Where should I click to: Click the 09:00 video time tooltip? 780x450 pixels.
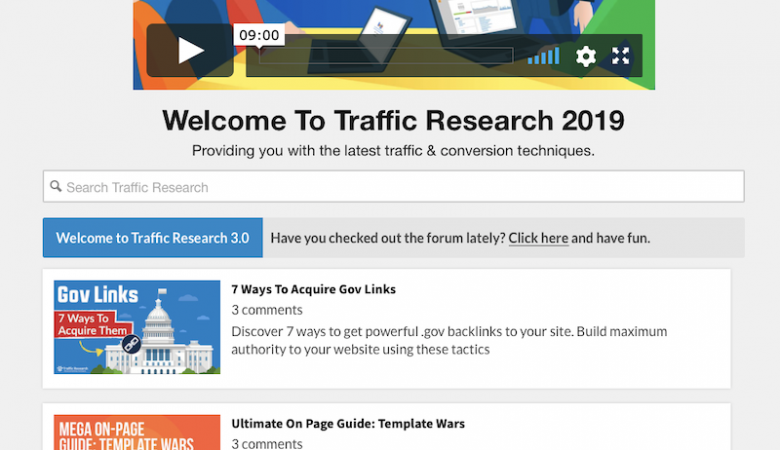pyautogui.click(x=259, y=35)
